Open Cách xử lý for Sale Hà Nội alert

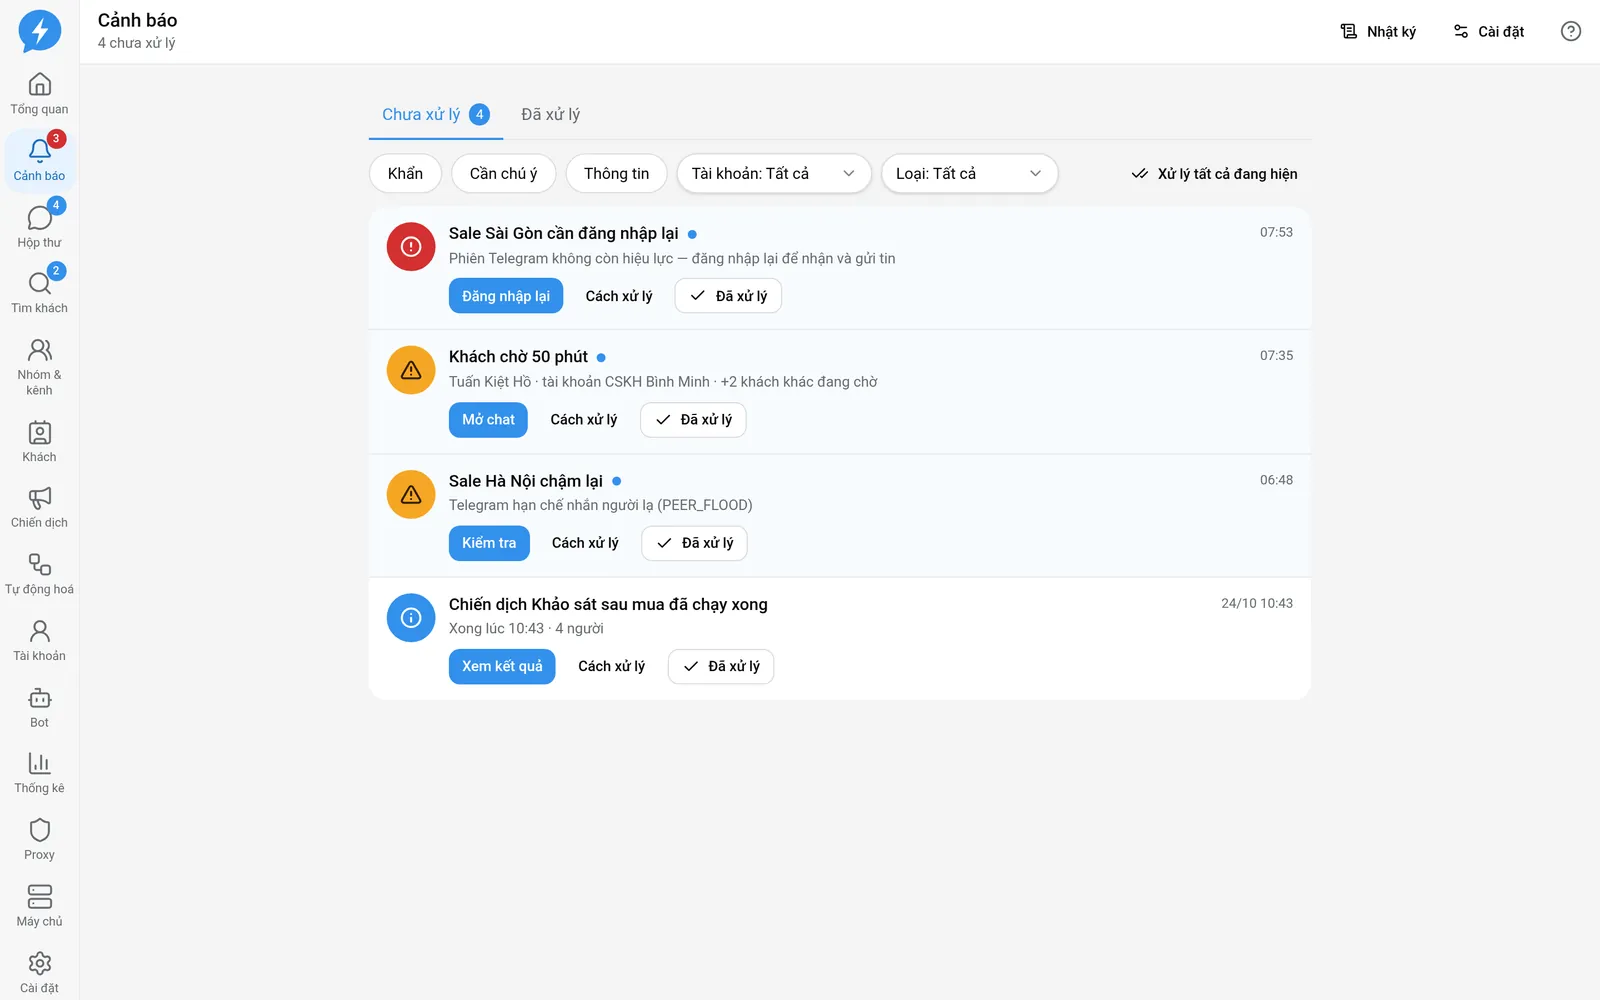[585, 543]
